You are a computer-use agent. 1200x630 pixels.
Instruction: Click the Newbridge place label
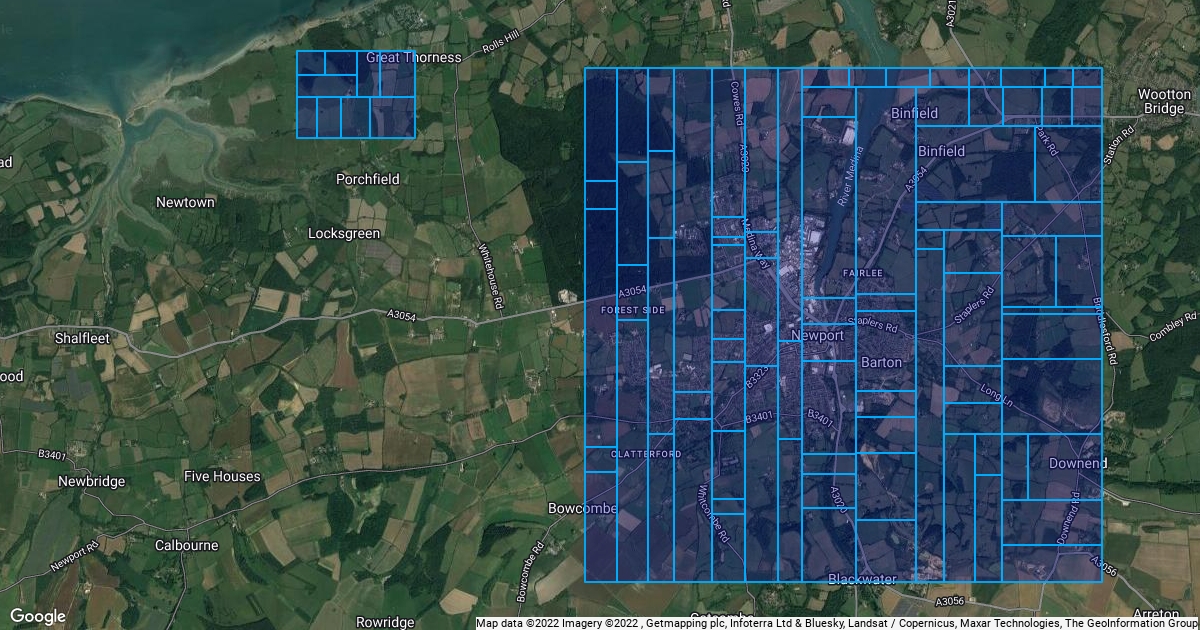pyautogui.click(x=91, y=481)
